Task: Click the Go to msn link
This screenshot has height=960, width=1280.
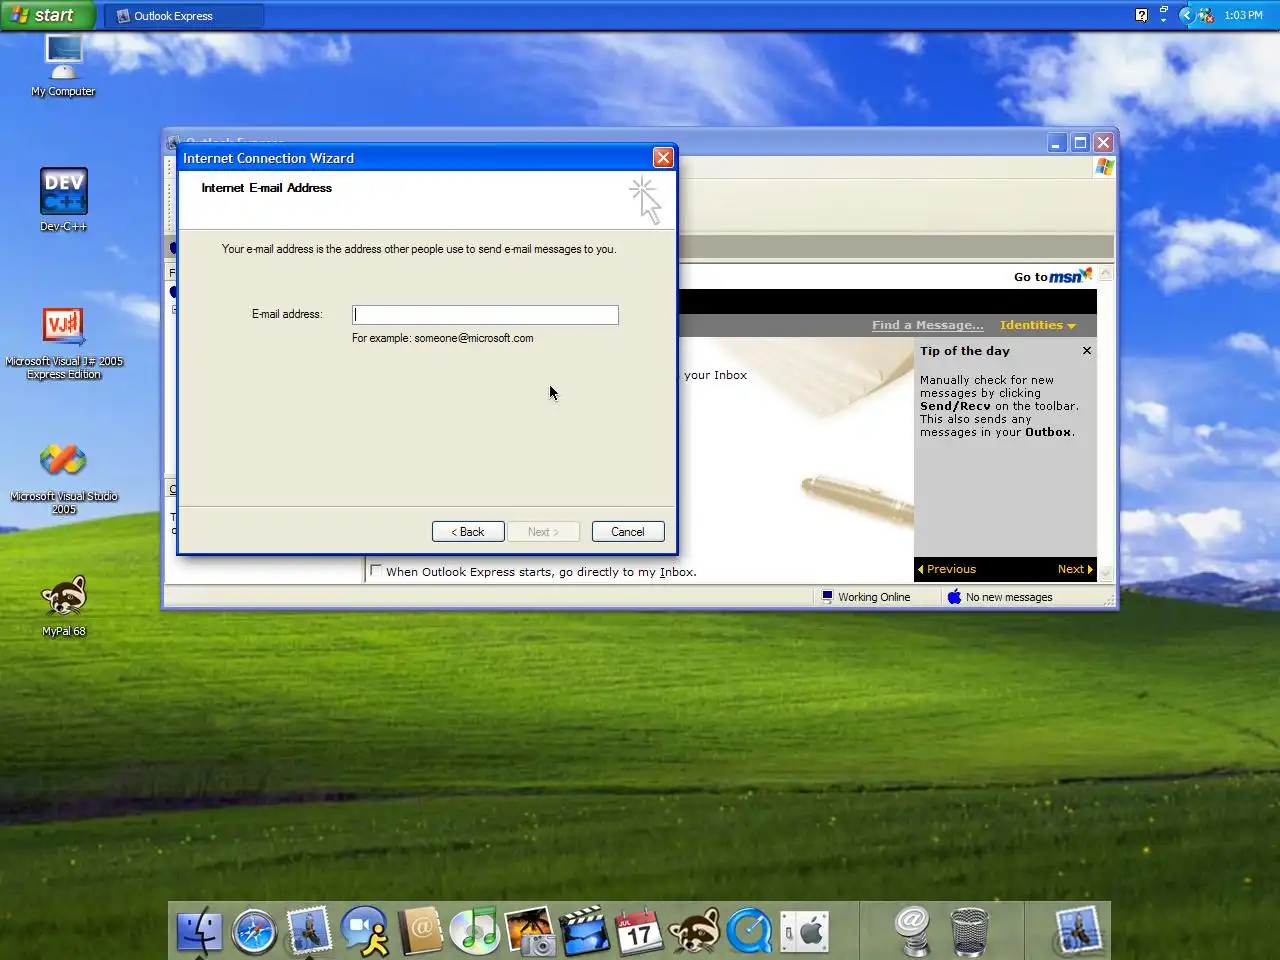Action: point(1053,276)
